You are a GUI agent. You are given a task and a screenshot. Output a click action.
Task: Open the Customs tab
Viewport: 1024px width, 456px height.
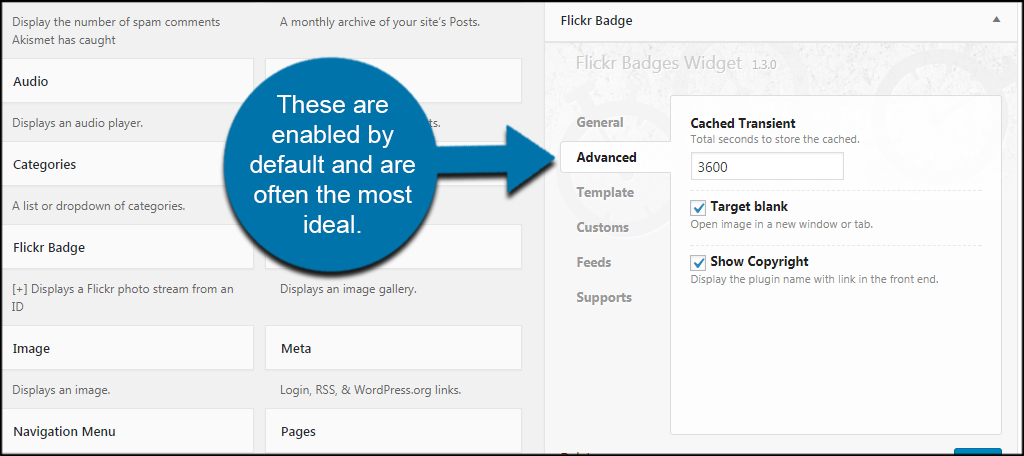click(x=602, y=227)
